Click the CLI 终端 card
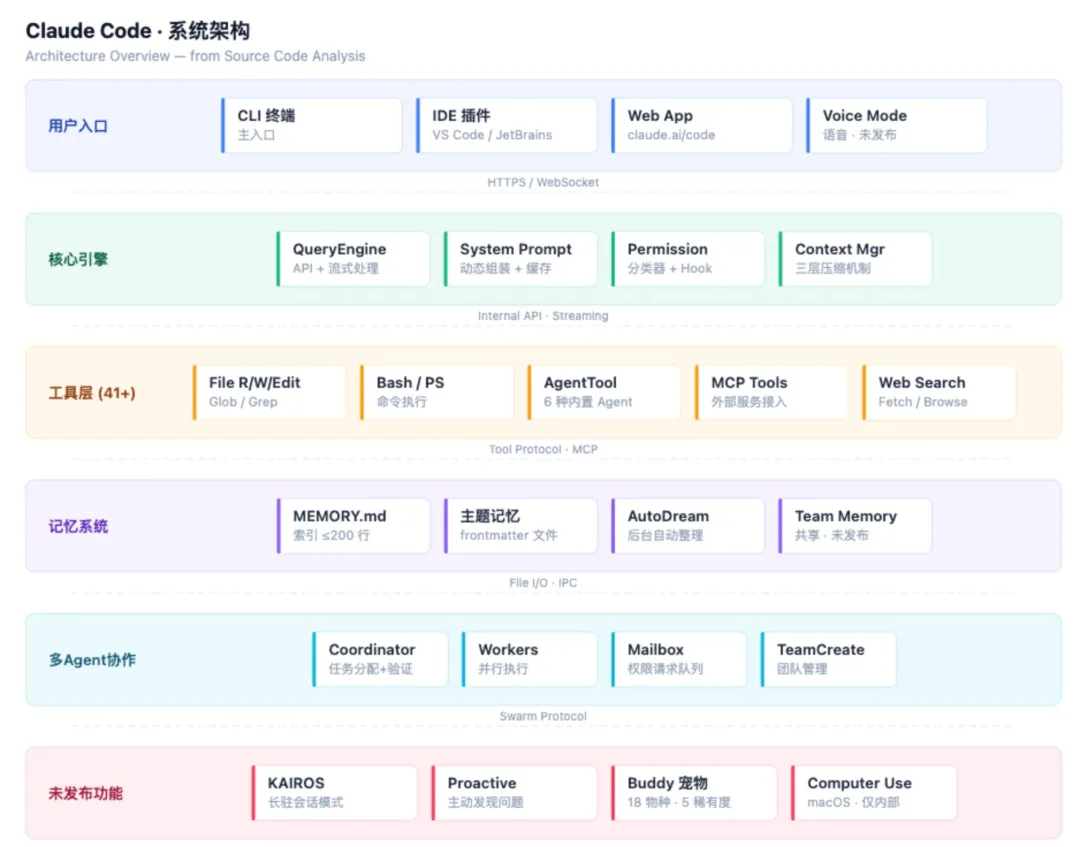The height and width of the screenshot is (847, 1080). click(312, 125)
